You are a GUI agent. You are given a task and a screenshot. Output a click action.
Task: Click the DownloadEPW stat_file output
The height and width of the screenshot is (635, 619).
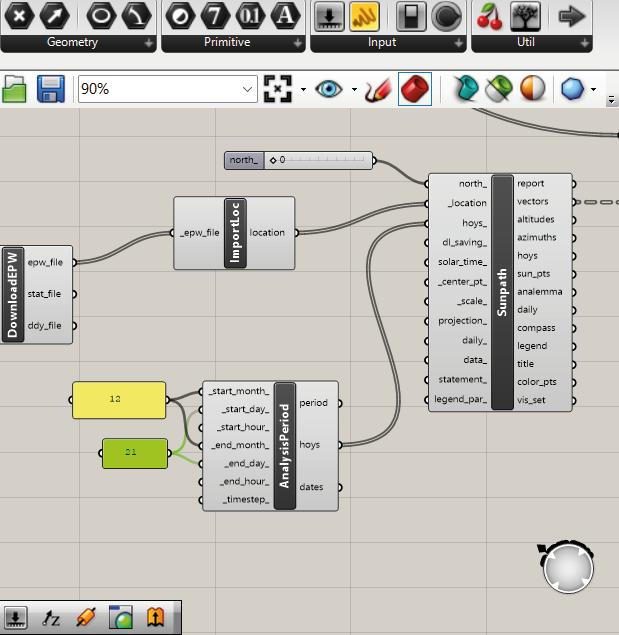click(x=44, y=294)
